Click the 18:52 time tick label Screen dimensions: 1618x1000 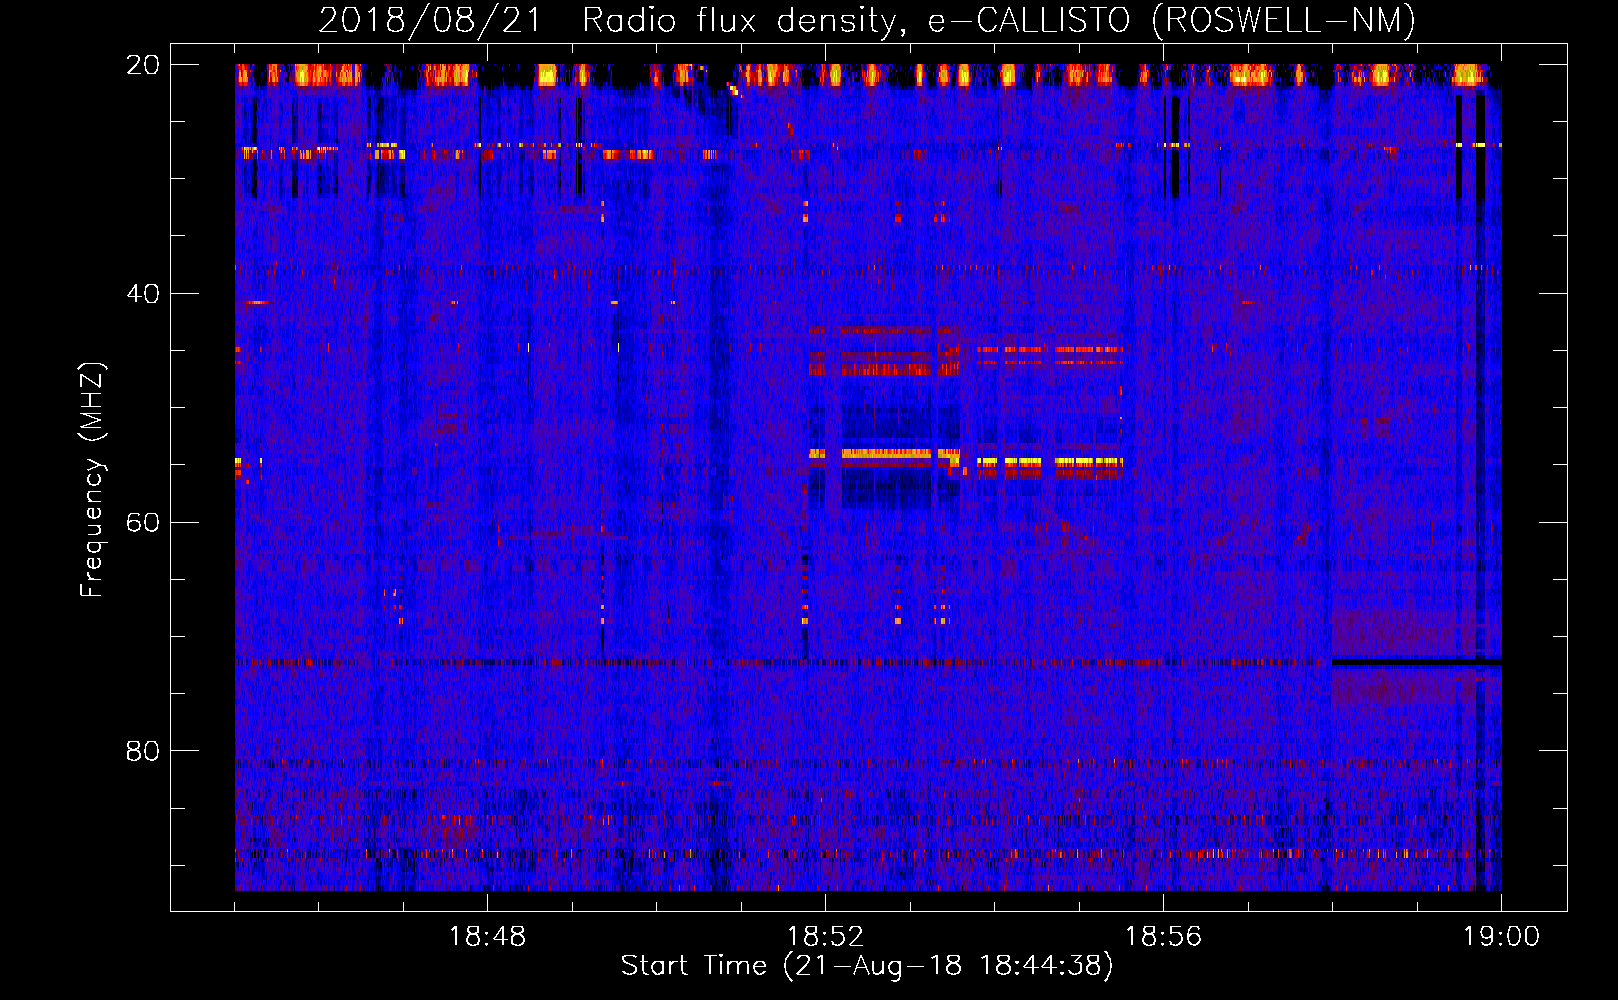click(825, 937)
